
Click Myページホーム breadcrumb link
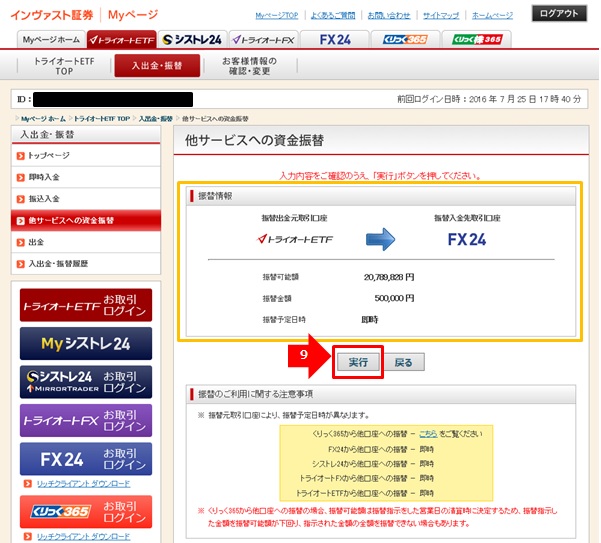43,119
